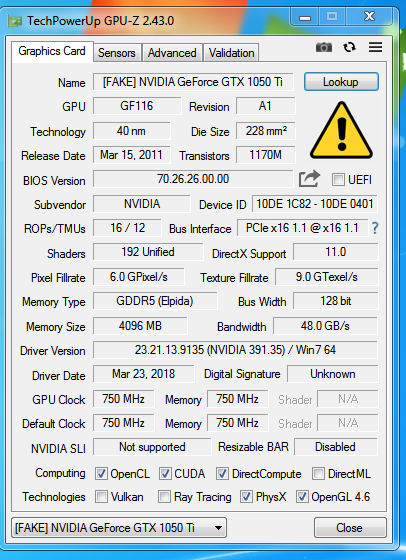Click the Shaders field 192 Unified
Viewport: 406px width, 560px height.
148,252
